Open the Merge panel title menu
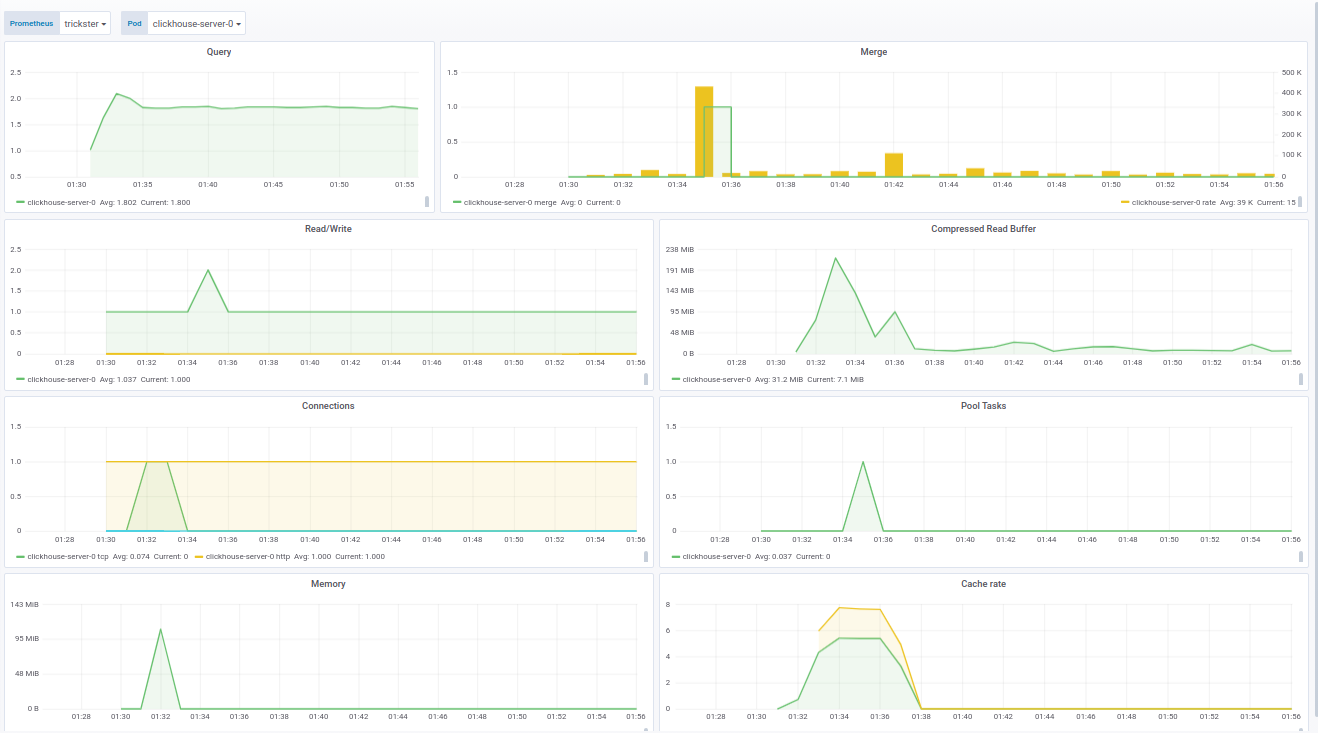Viewport: 1318px width, 733px height. coord(873,52)
